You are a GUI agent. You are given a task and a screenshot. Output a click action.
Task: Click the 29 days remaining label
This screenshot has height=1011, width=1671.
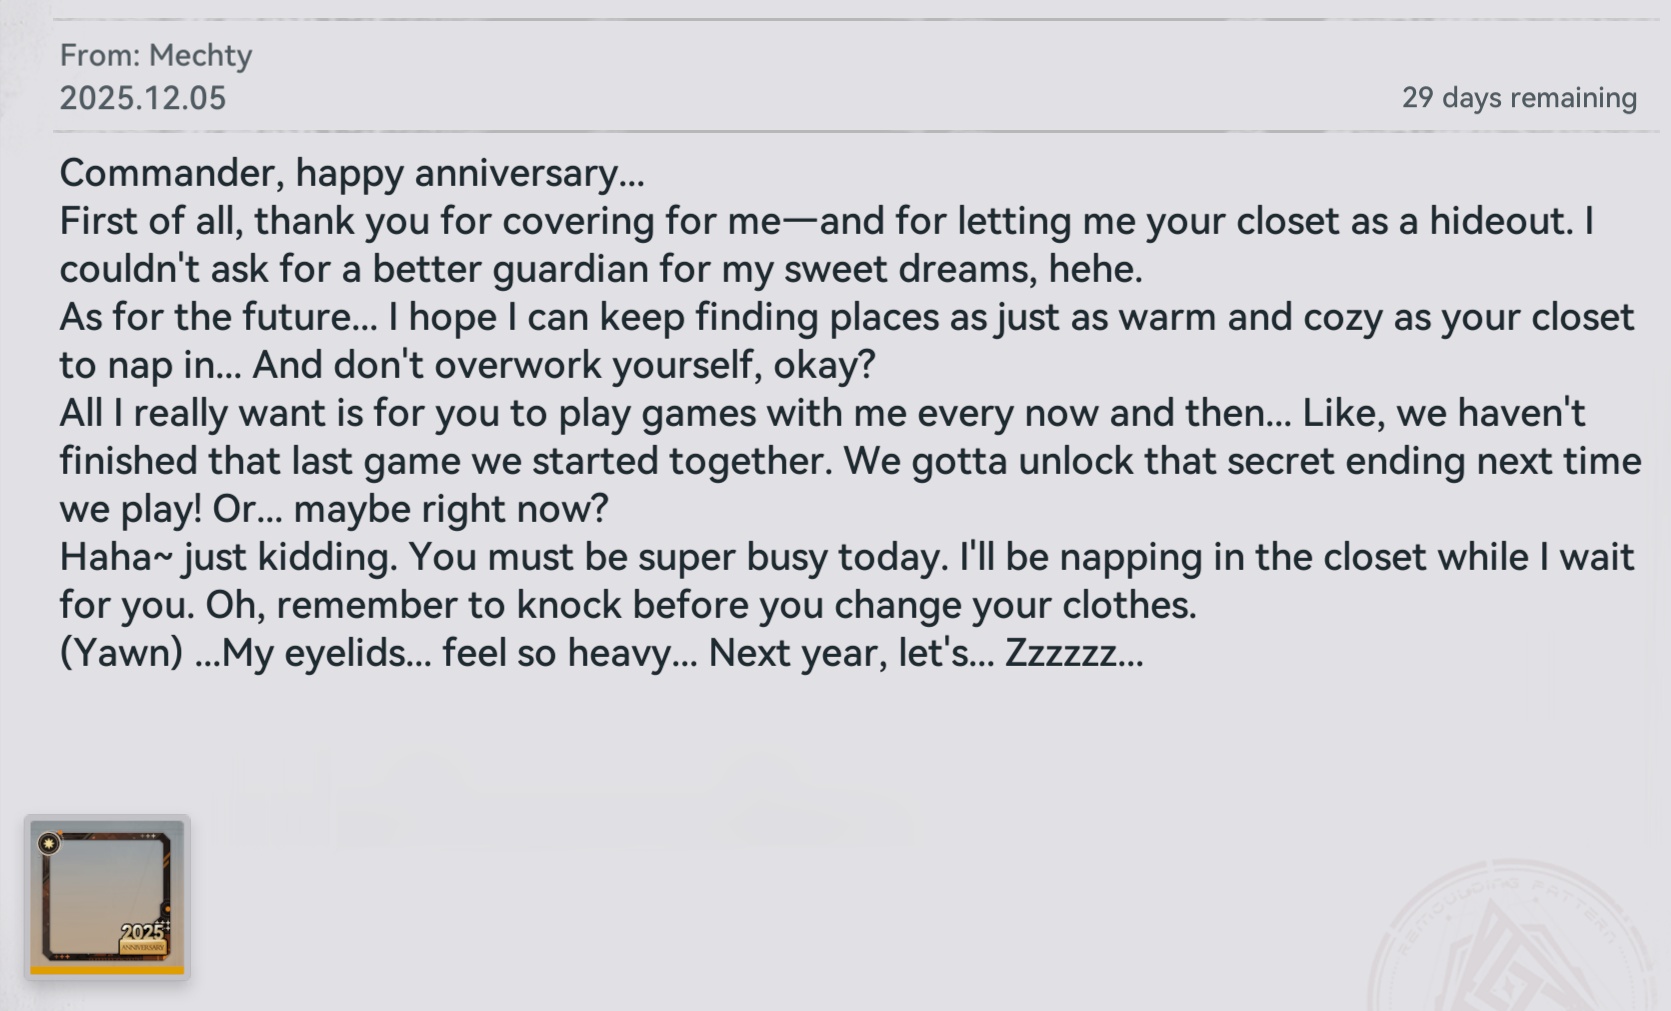[x=1518, y=98]
